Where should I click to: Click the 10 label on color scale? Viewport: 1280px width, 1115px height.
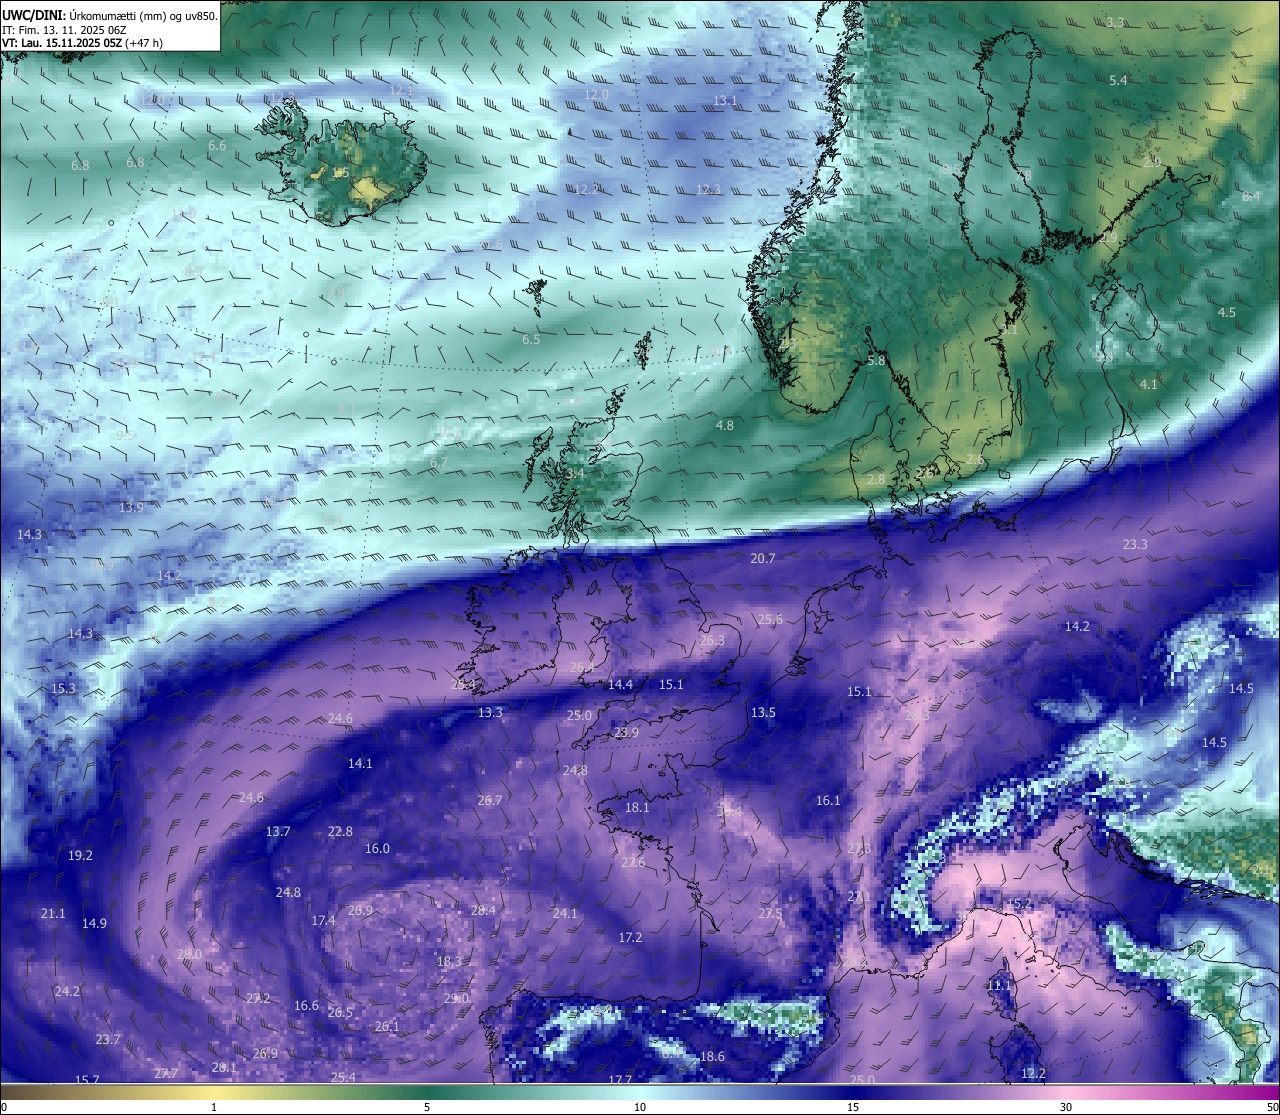(640, 1106)
